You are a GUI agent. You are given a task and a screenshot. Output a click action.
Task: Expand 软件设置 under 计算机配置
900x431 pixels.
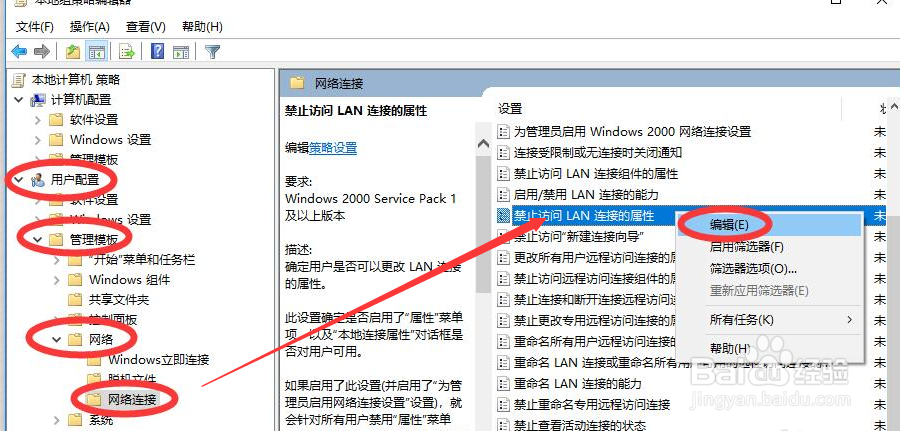pyautogui.click(x=38, y=120)
